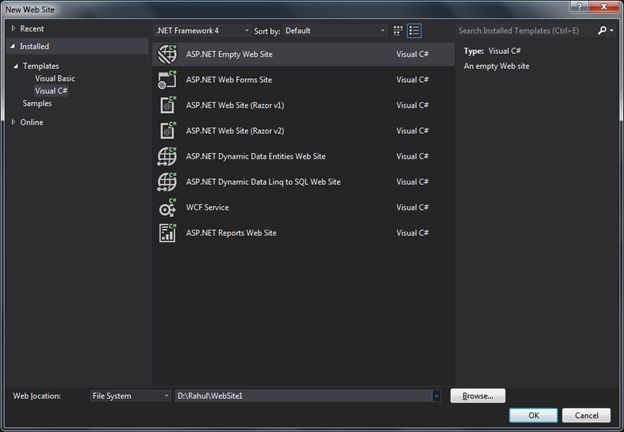Open the search options dropdown arrow
Viewport: 624px width, 432px height.
tap(612, 30)
